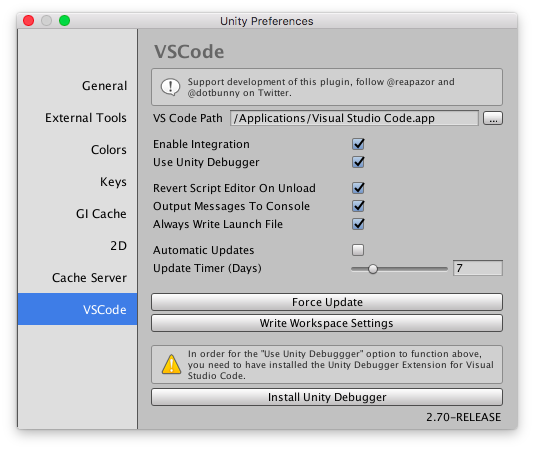Image resolution: width=534 pixels, height=450 pixels.
Task: Click the VS Code Path label
Action: [188, 118]
